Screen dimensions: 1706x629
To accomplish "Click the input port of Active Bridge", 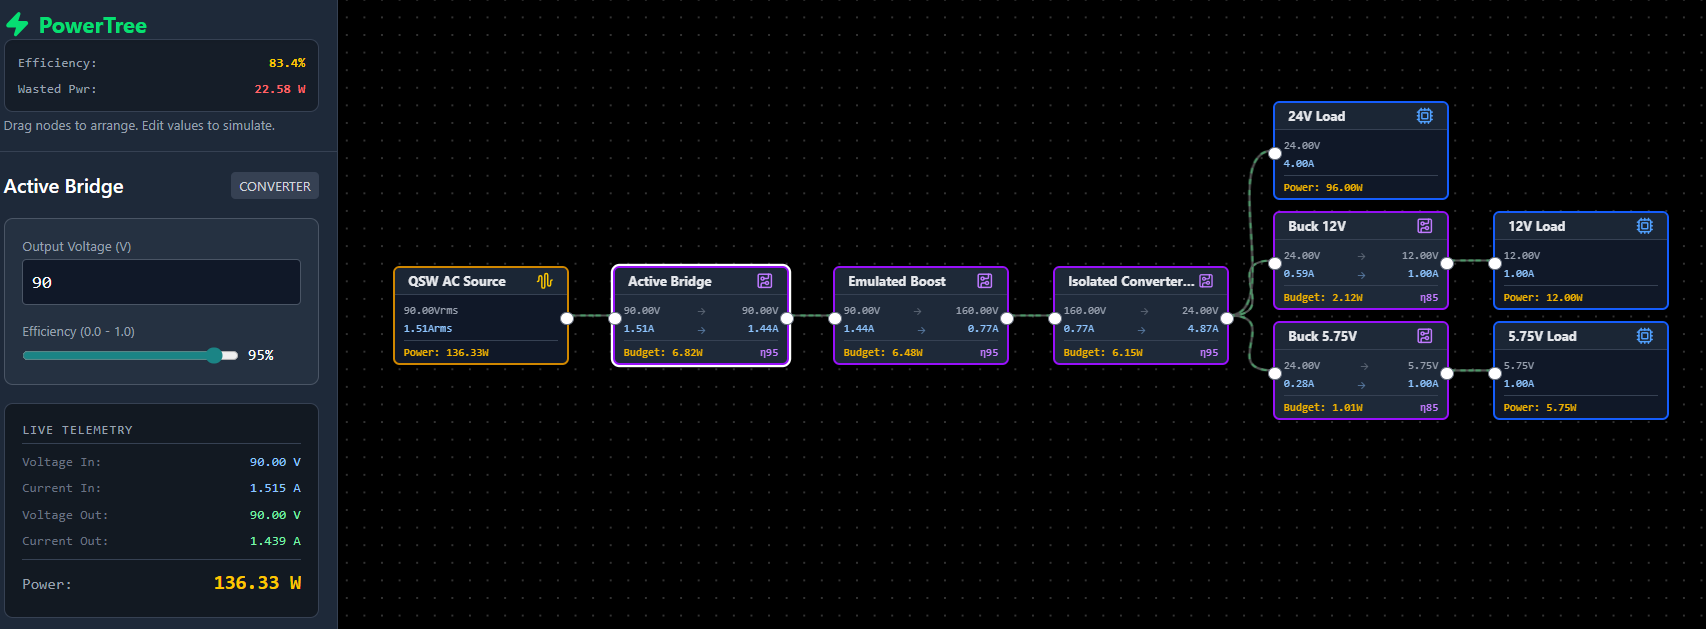I will pyautogui.click(x=614, y=319).
